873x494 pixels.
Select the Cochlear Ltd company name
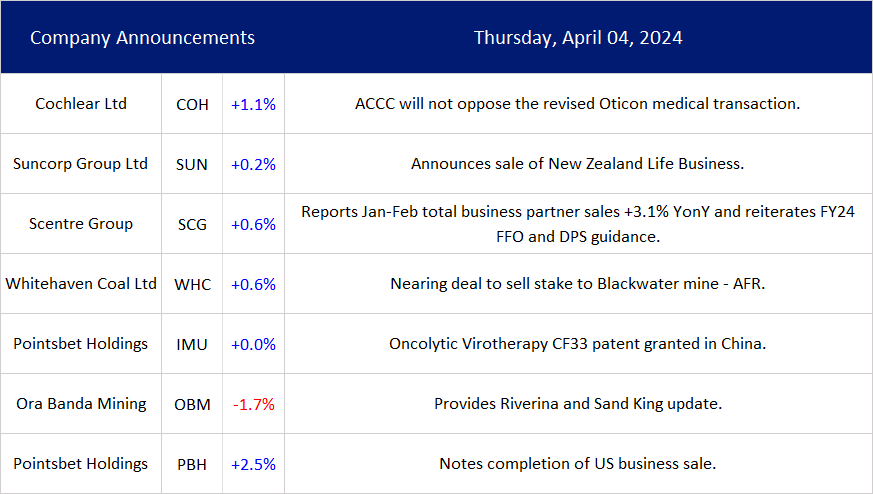click(81, 104)
